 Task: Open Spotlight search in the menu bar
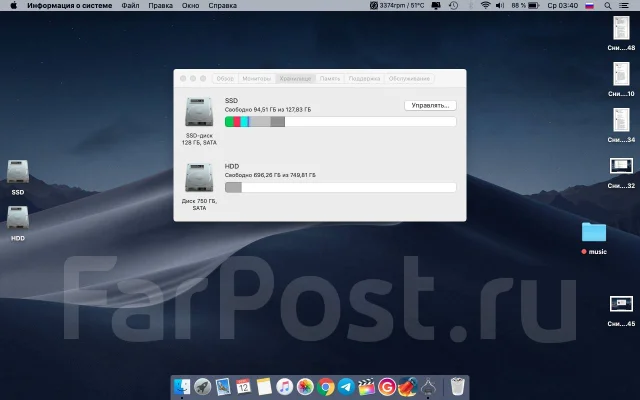tap(608, 6)
